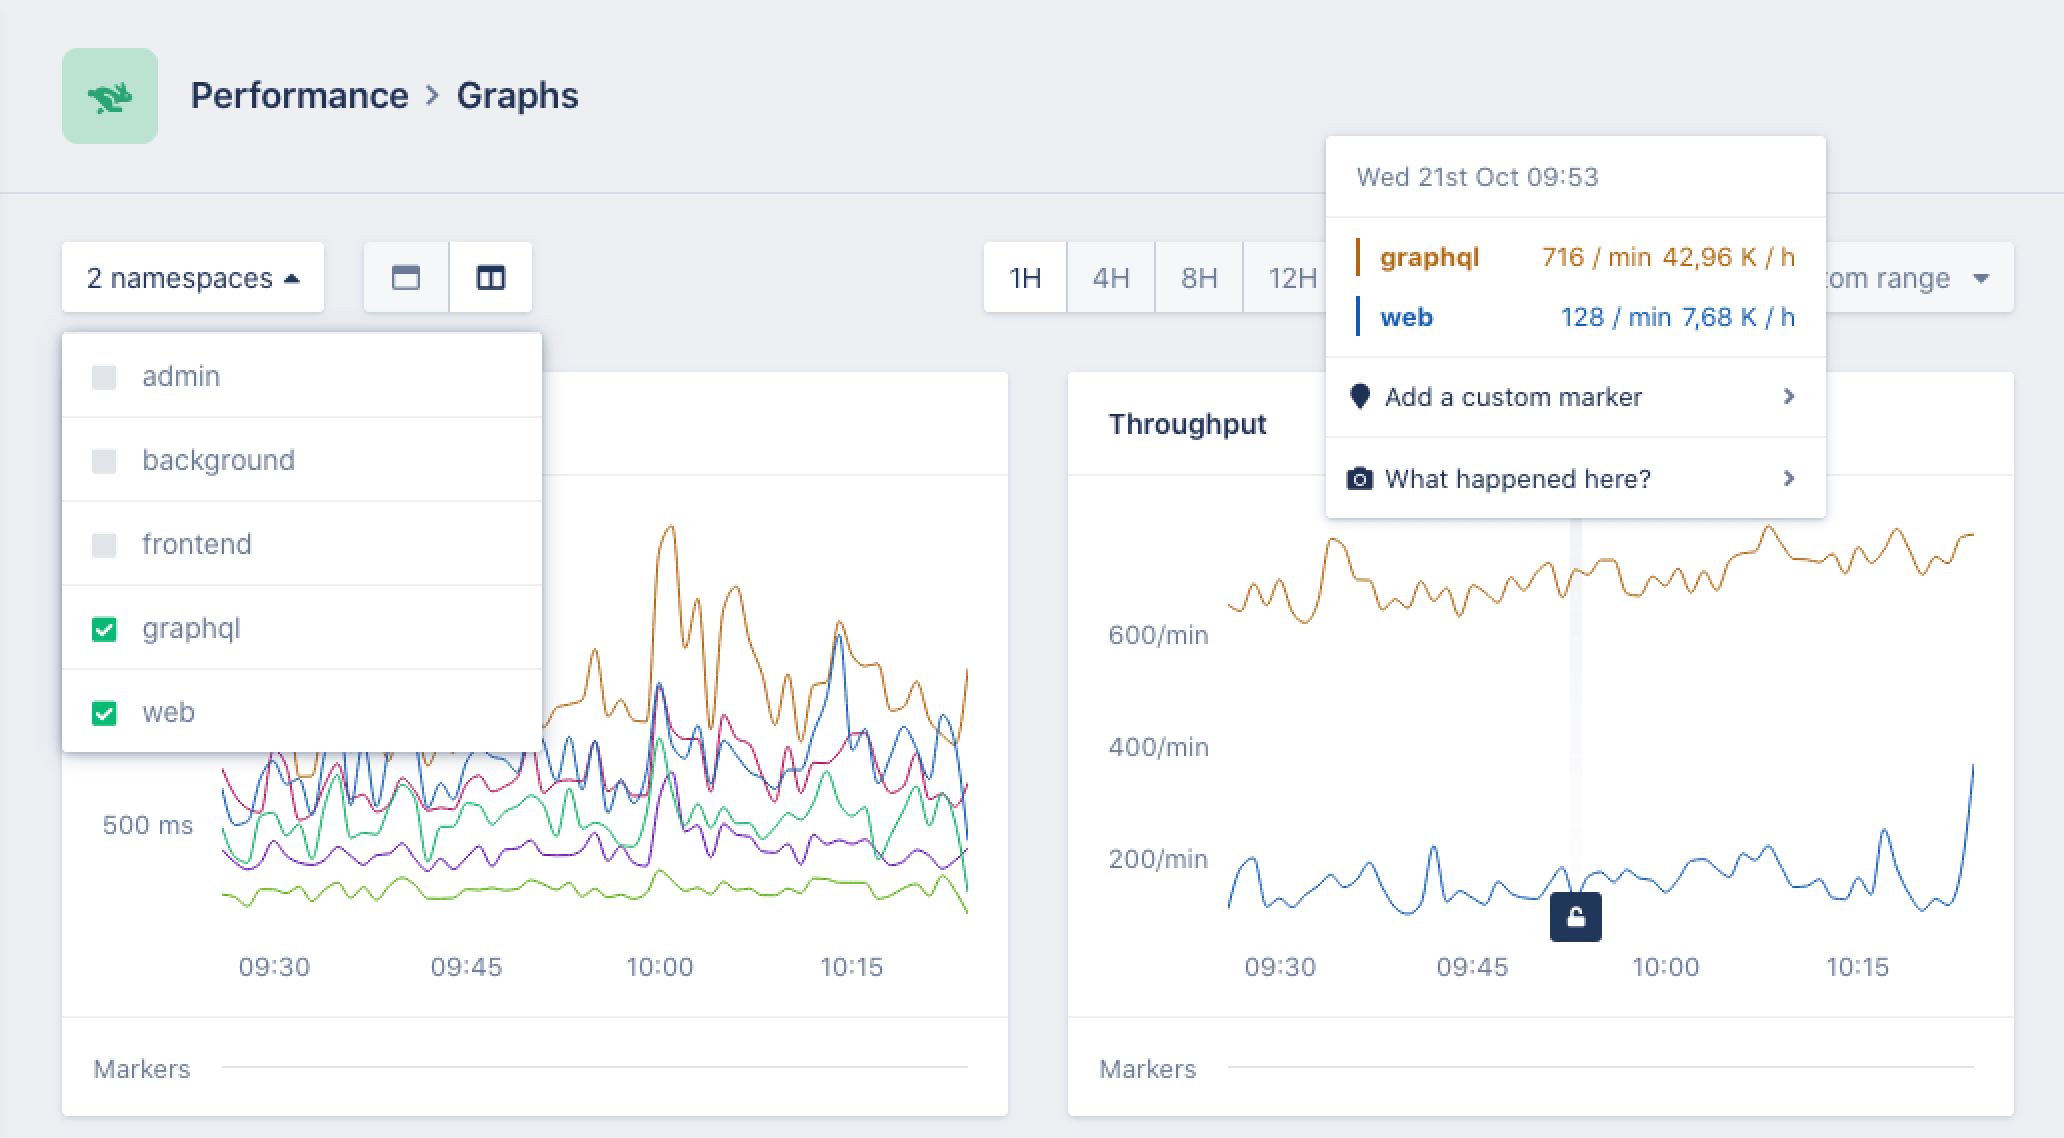Enable the admin namespace checkbox
Screen dimensions: 2064x1138
[x=104, y=376]
